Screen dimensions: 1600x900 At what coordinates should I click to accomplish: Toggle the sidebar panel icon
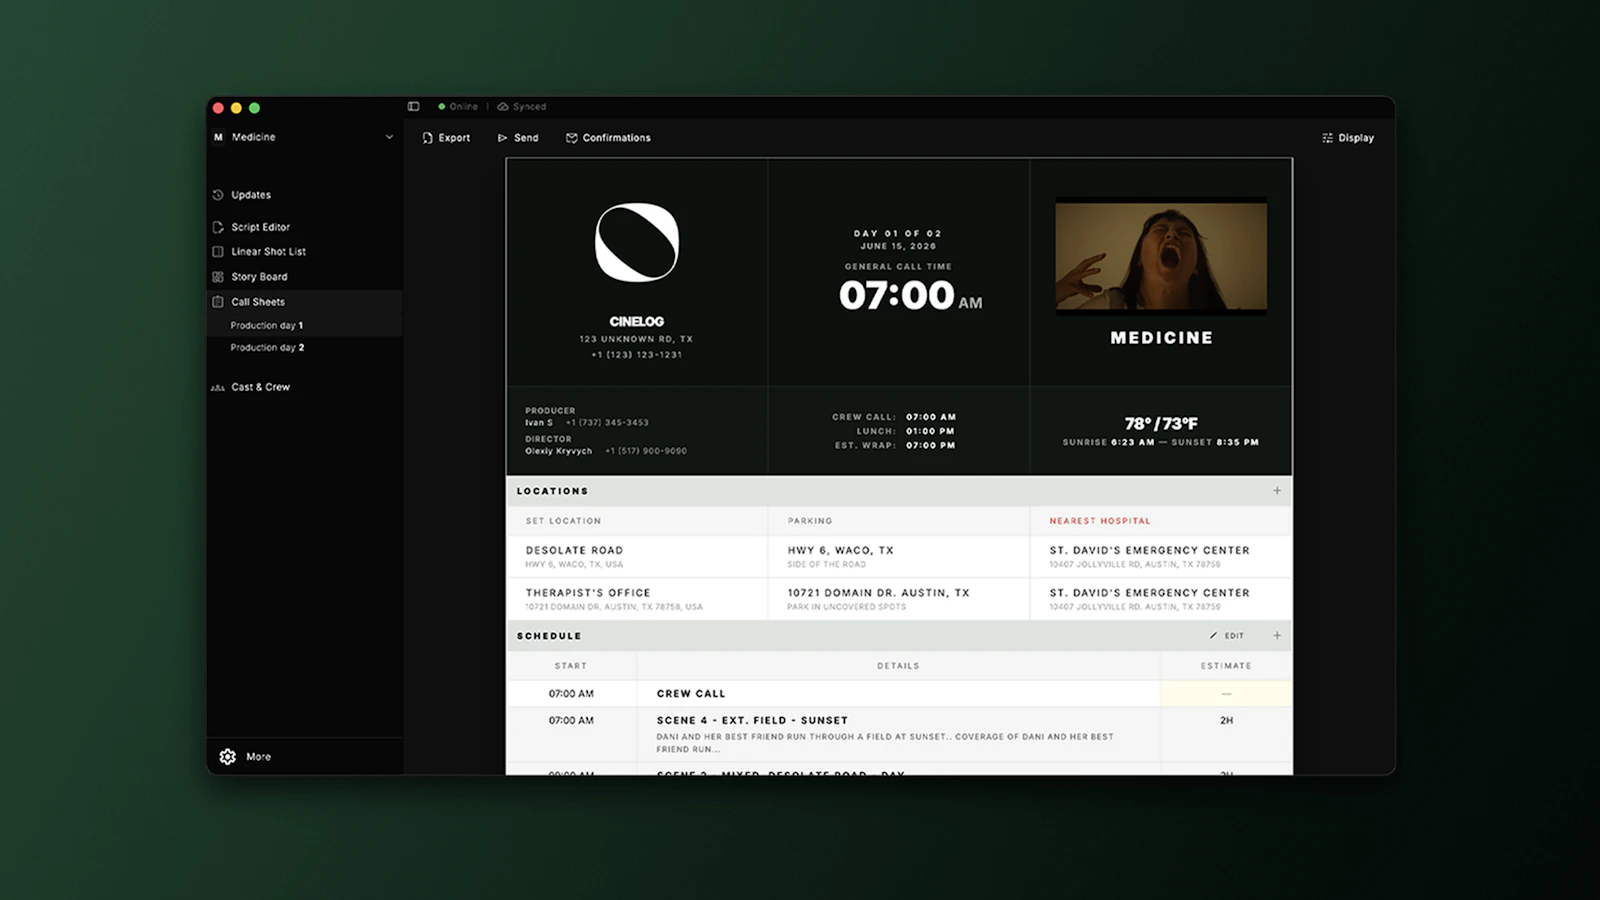(413, 106)
